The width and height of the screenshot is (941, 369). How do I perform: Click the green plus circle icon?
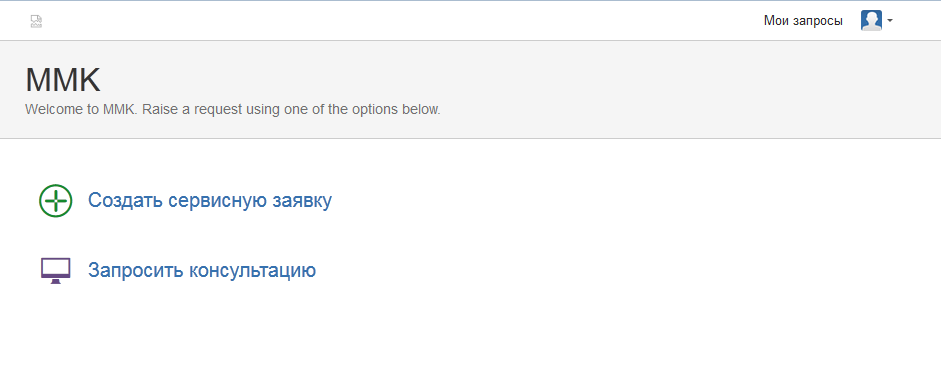(x=56, y=200)
